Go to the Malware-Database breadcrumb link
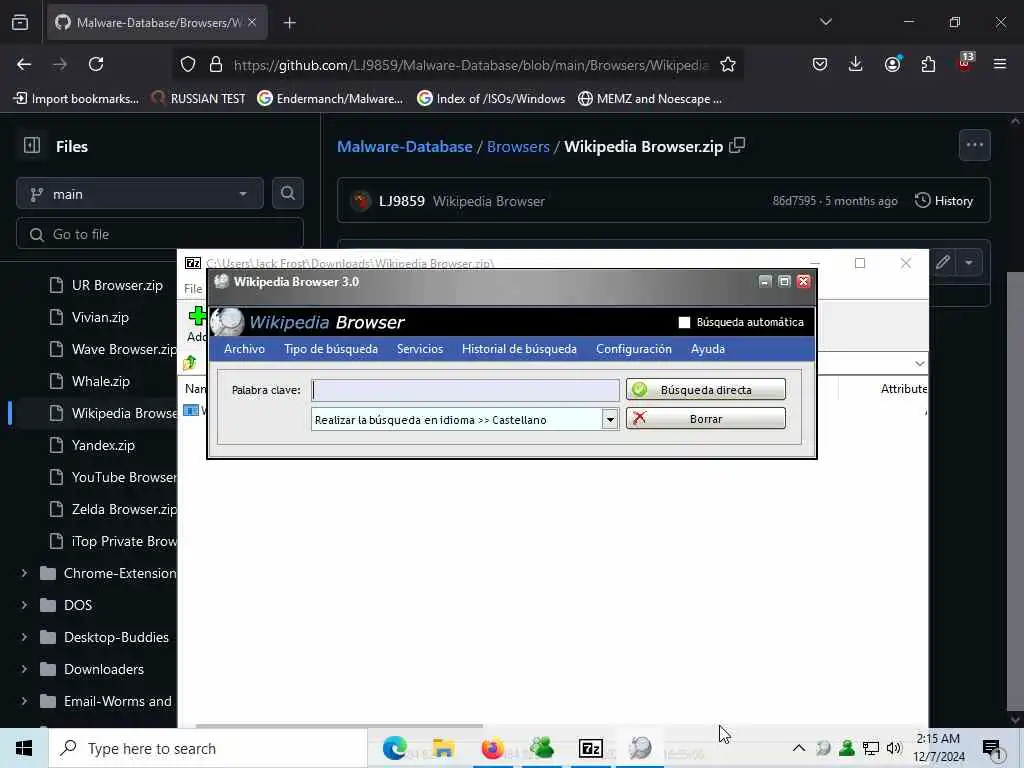 404,146
